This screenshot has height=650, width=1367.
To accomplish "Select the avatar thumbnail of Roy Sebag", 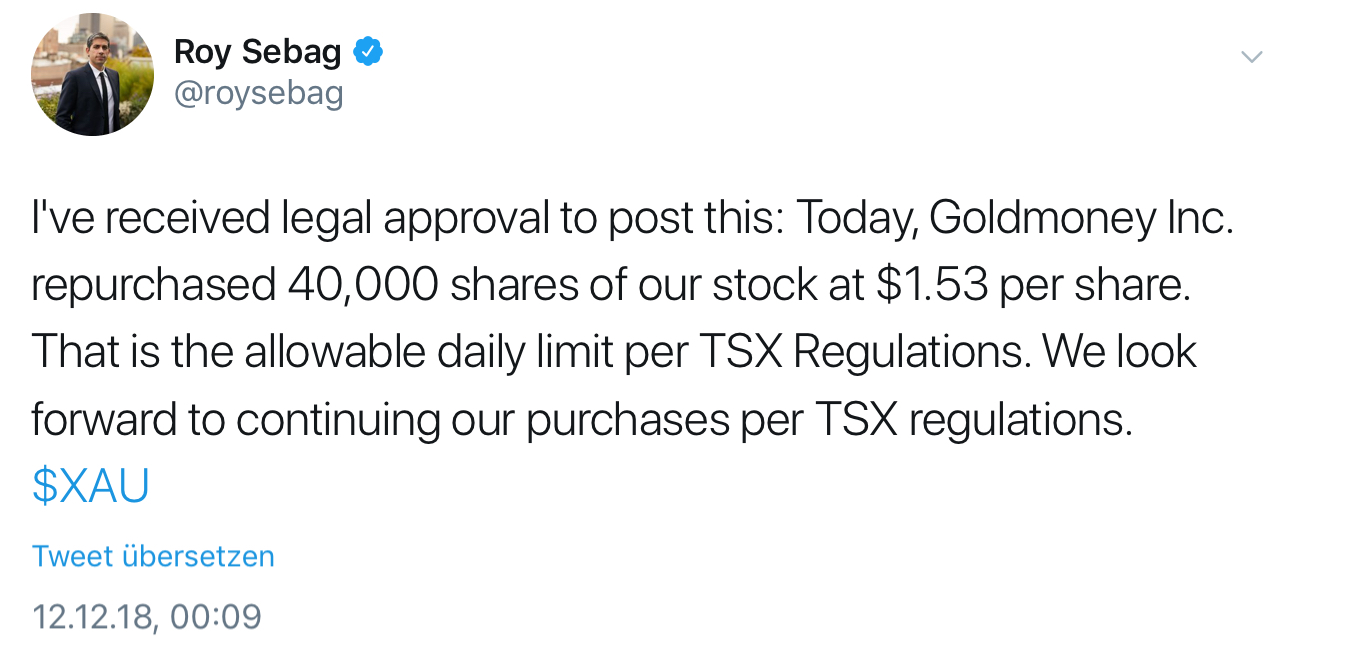I will click(93, 73).
